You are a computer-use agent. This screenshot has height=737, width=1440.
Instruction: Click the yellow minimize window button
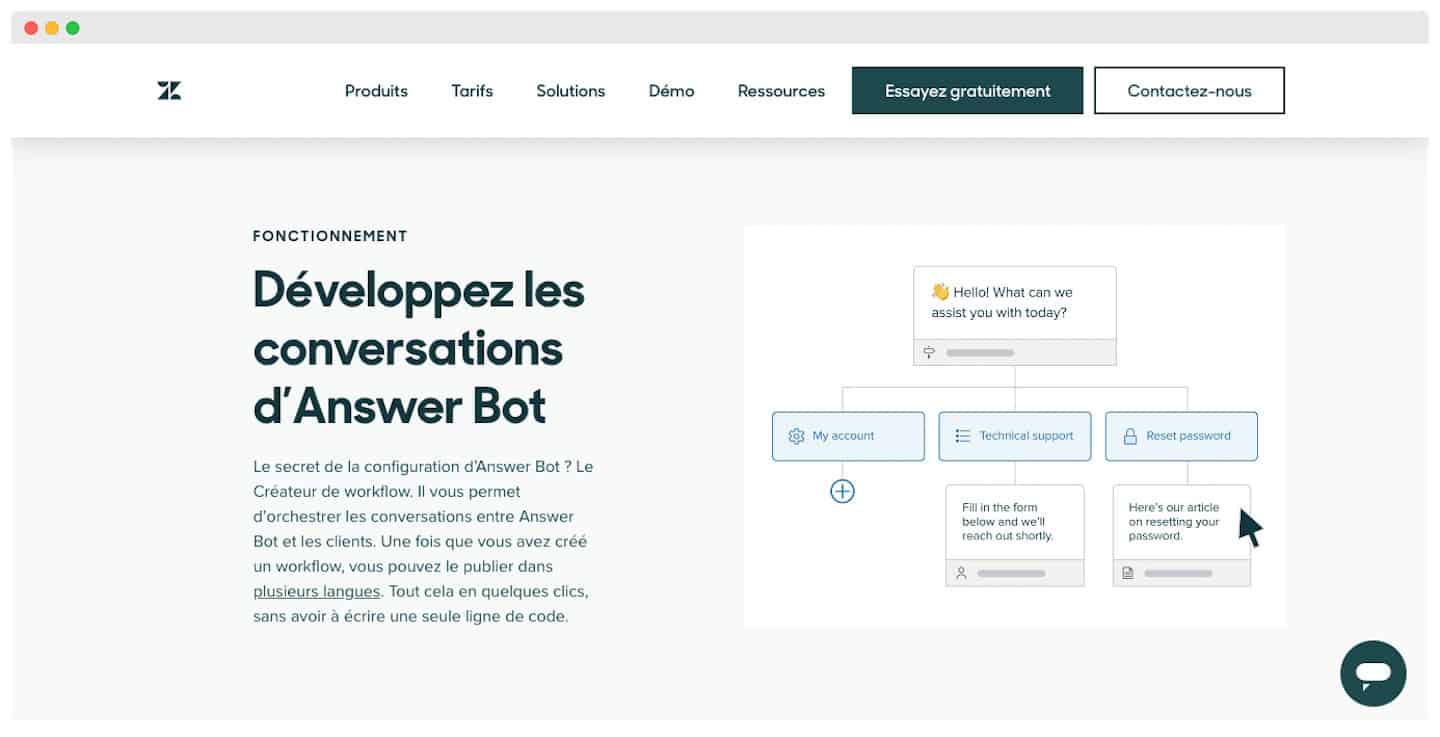coord(52,28)
